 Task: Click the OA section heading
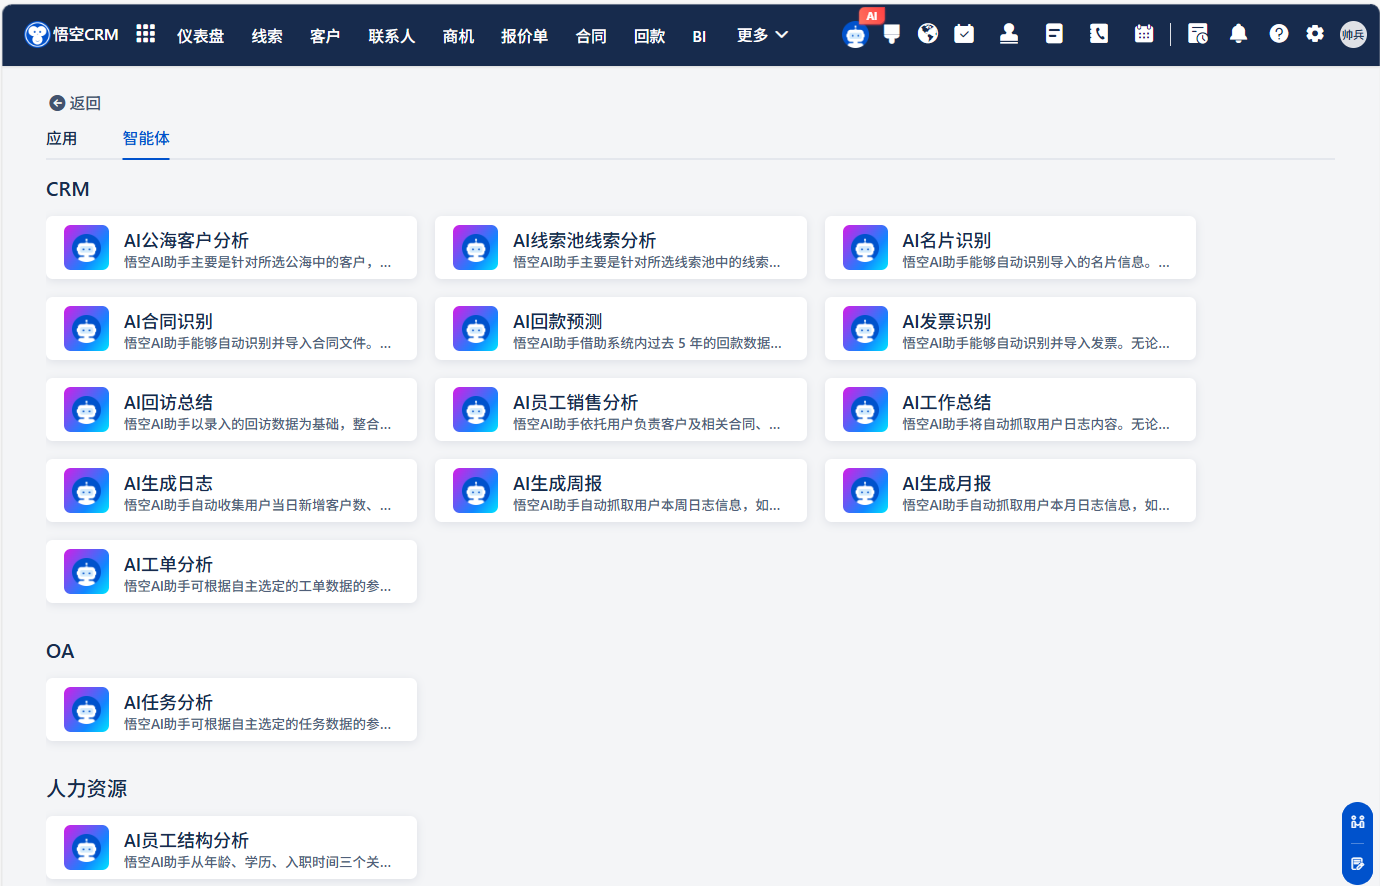[60, 651]
